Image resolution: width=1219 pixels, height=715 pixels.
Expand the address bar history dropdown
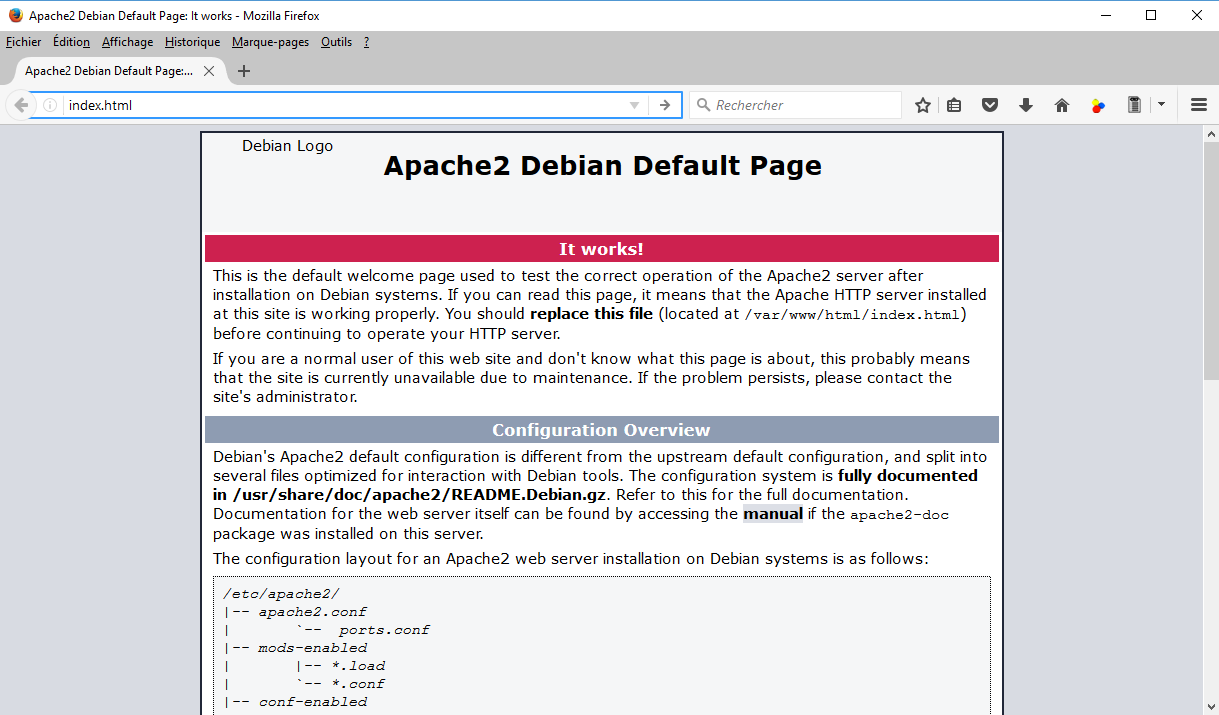(634, 105)
